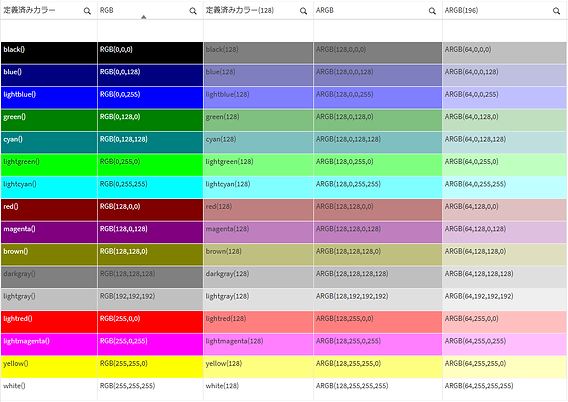Select the brown() cell

pyautogui.click(x=49, y=255)
